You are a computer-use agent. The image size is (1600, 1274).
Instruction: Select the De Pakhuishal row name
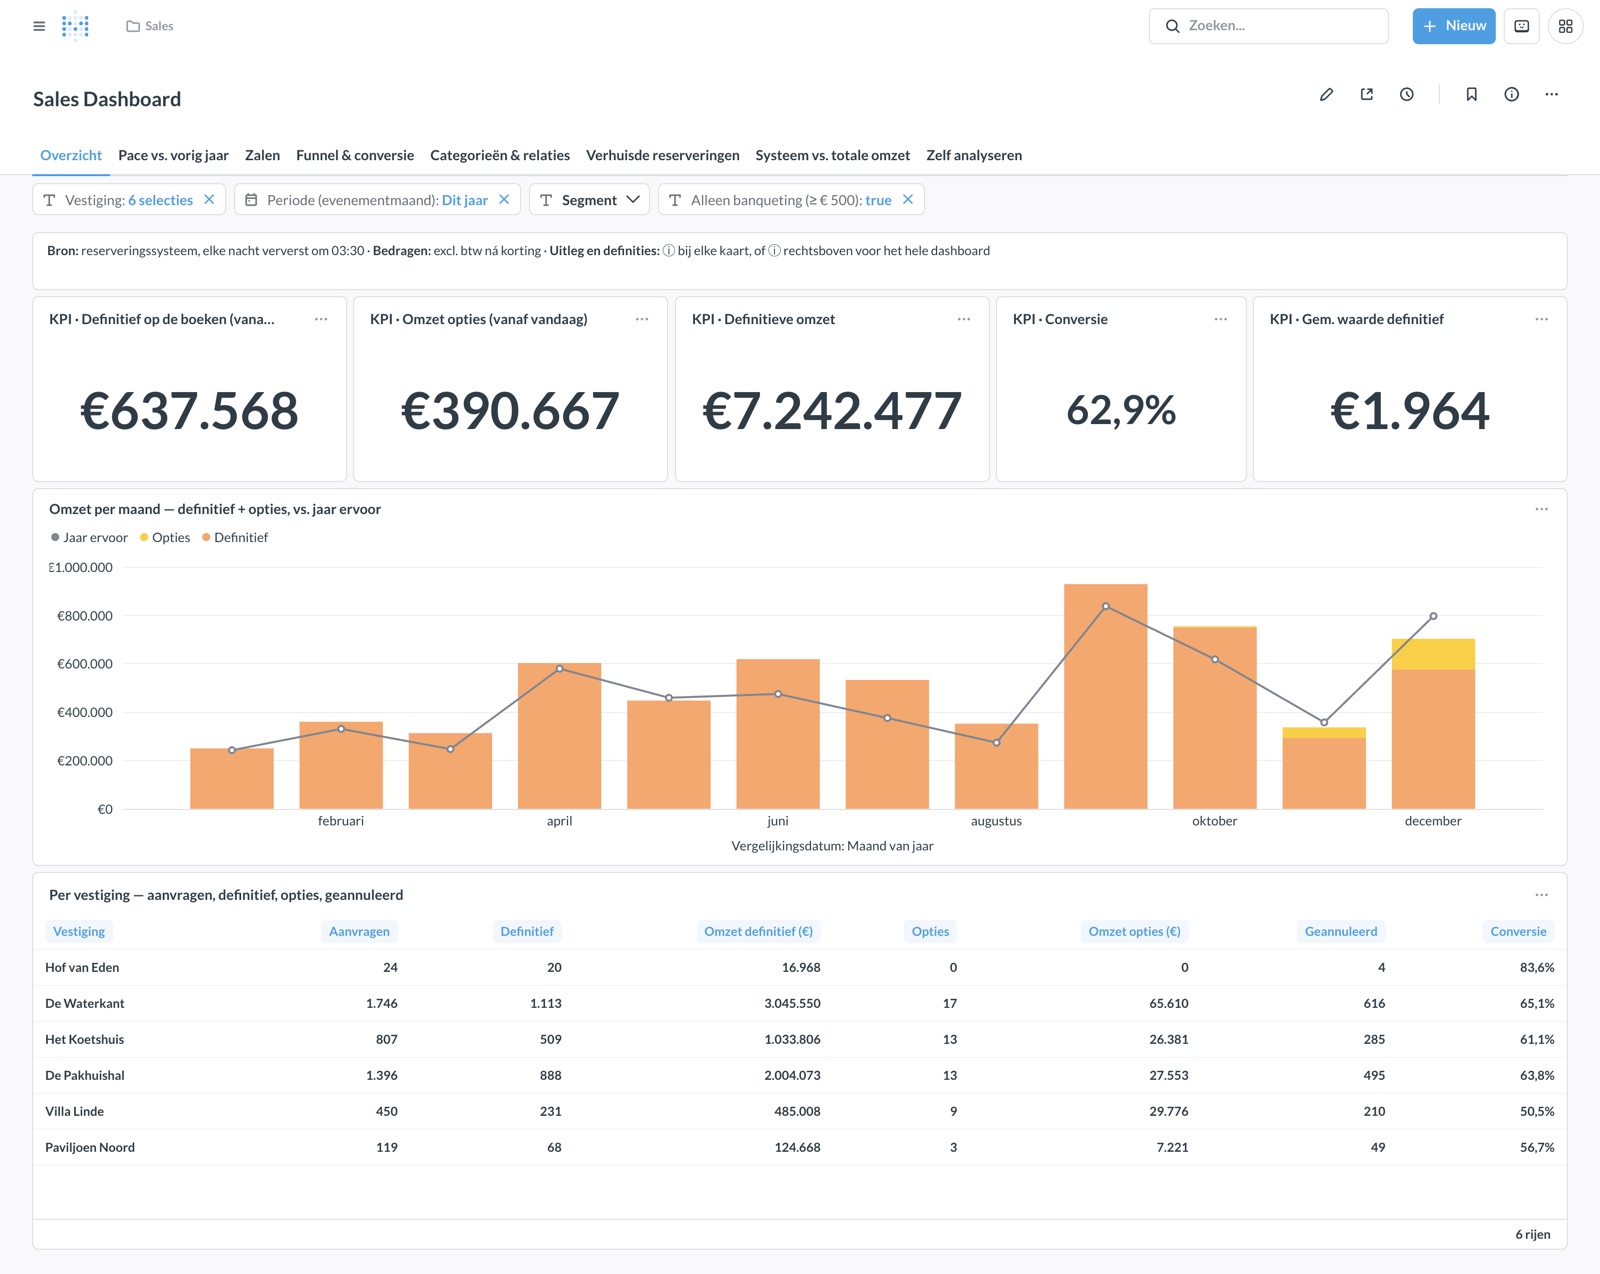(x=85, y=1075)
